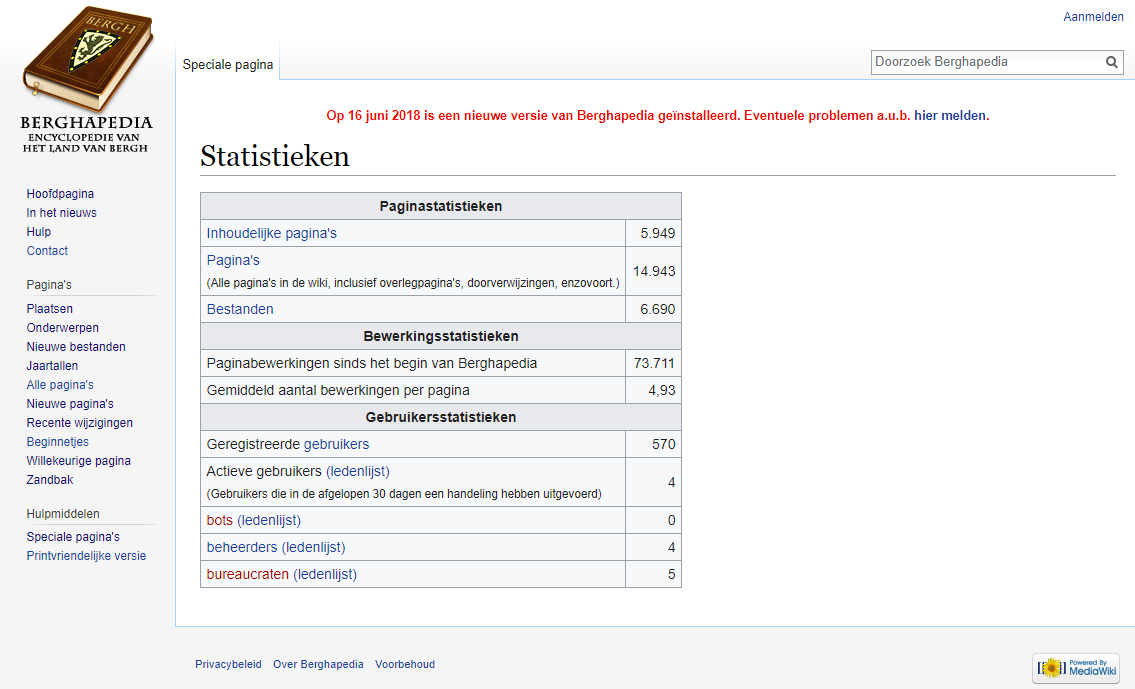Screen dimensions: 1135x689
Task: Open Recente wijzigingen in the sidebar
Action: click(x=80, y=423)
